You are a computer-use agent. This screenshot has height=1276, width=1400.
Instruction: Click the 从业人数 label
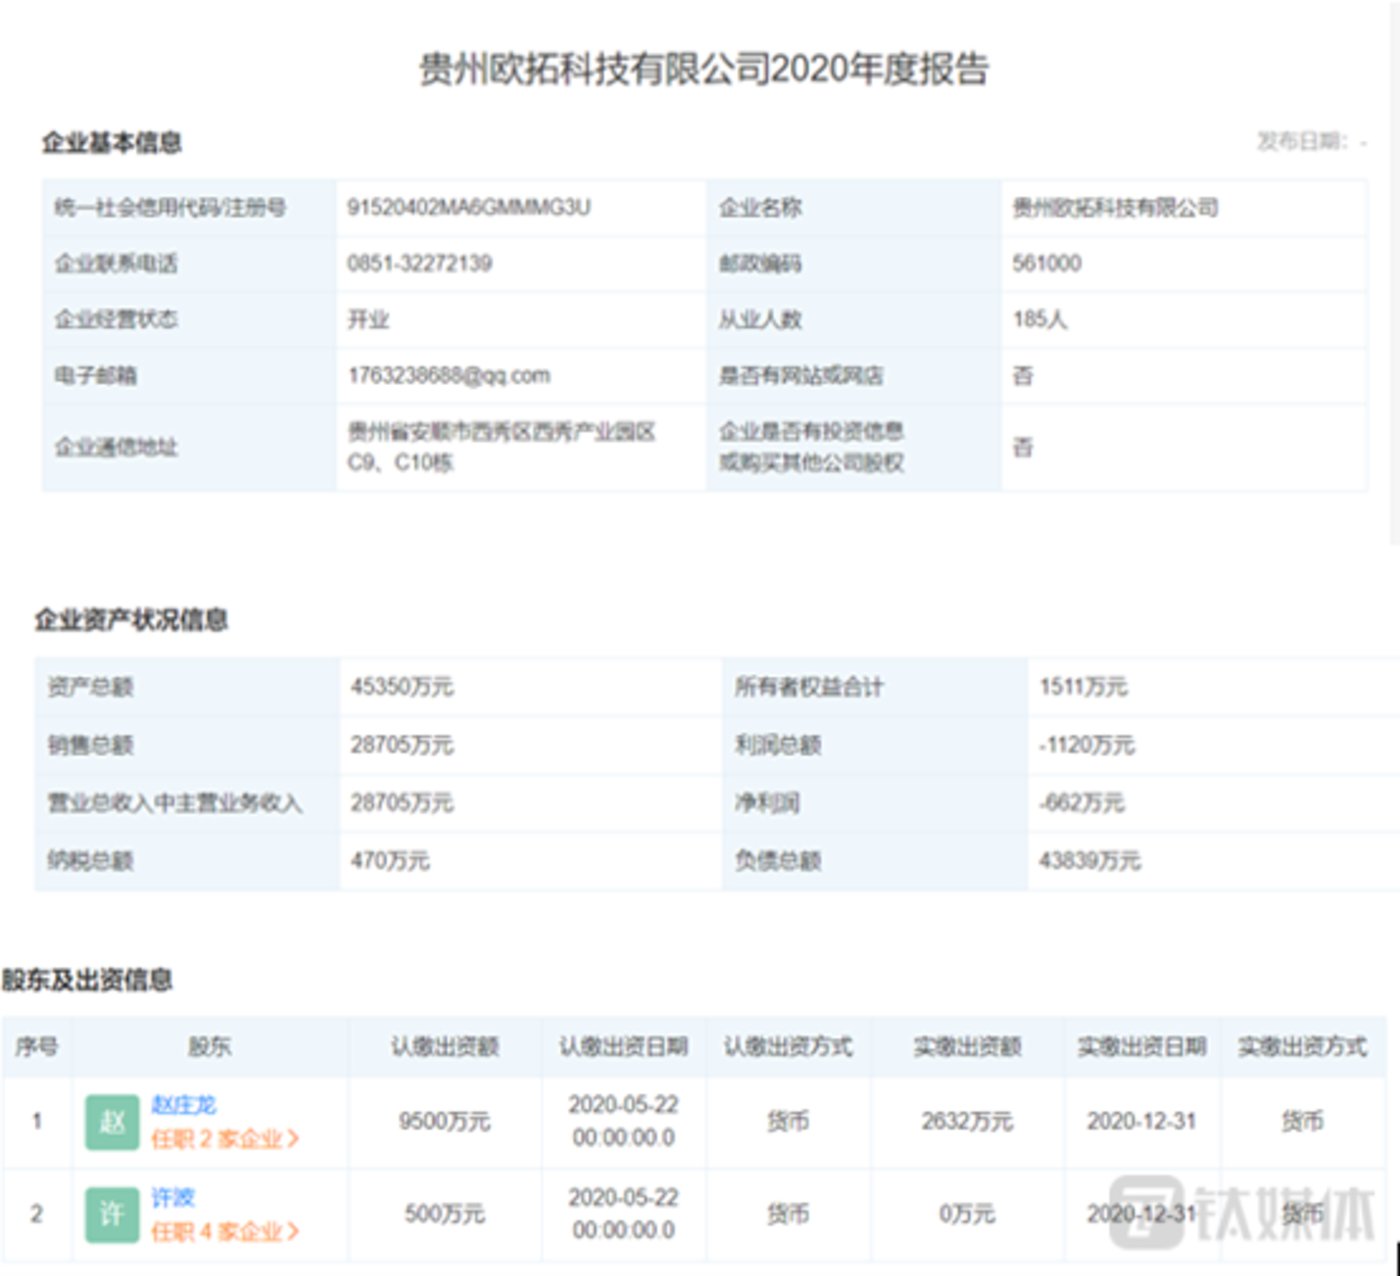click(760, 319)
